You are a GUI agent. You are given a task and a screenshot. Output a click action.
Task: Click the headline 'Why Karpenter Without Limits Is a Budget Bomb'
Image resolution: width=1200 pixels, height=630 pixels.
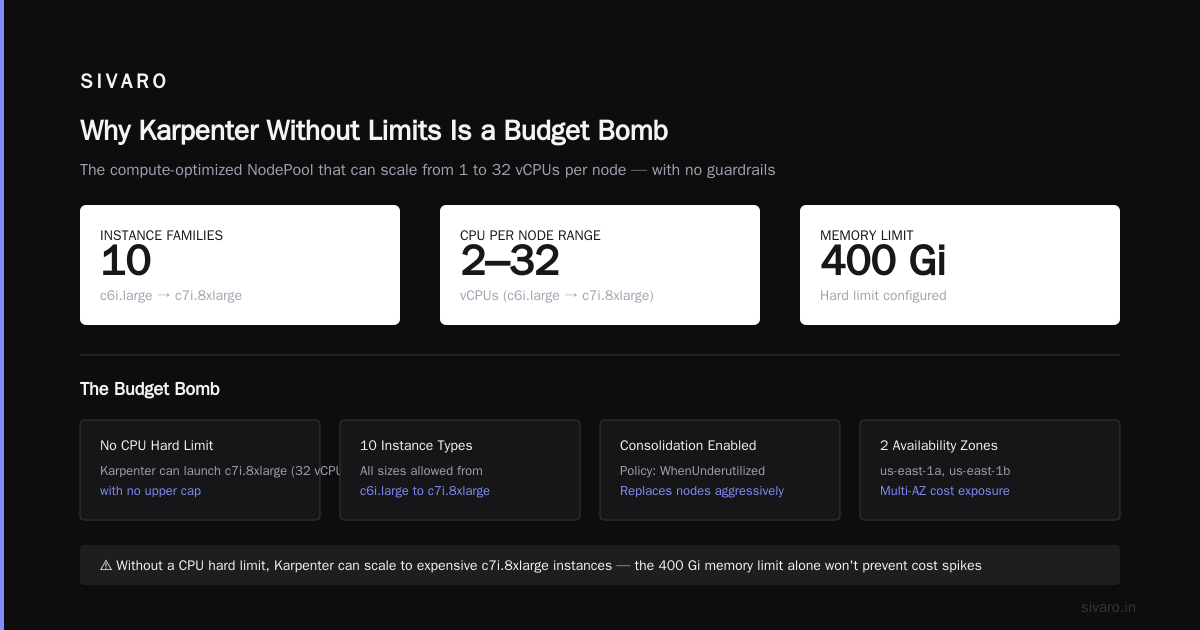point(374,131)
